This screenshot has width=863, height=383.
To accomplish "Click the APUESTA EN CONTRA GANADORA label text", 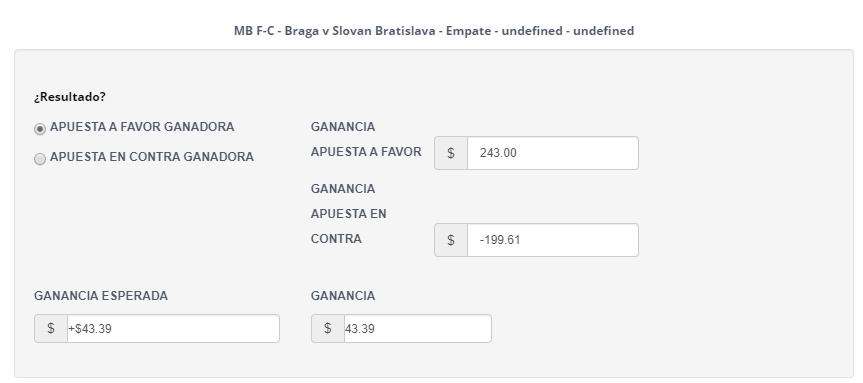I will coord(152,157).
